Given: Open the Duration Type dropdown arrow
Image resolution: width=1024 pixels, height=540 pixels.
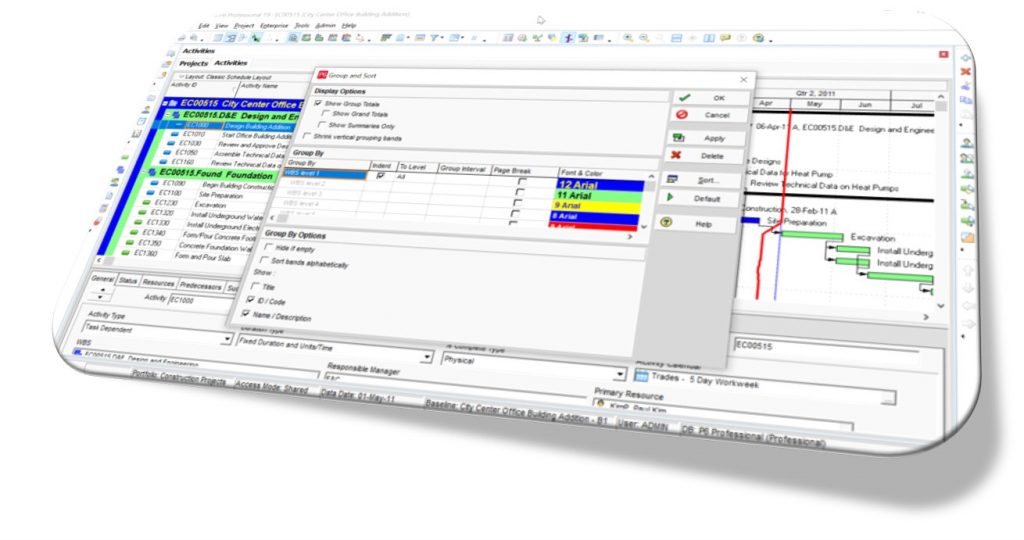Looking at the screenshot, I should (x=426, y=357).
